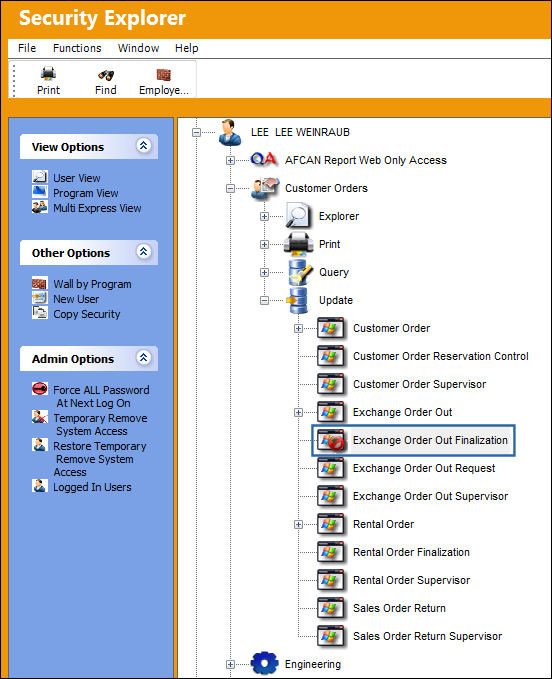Screen dimensions: 552x679
Task: Expand the Rental Order node
Action: tap(298, 524)
